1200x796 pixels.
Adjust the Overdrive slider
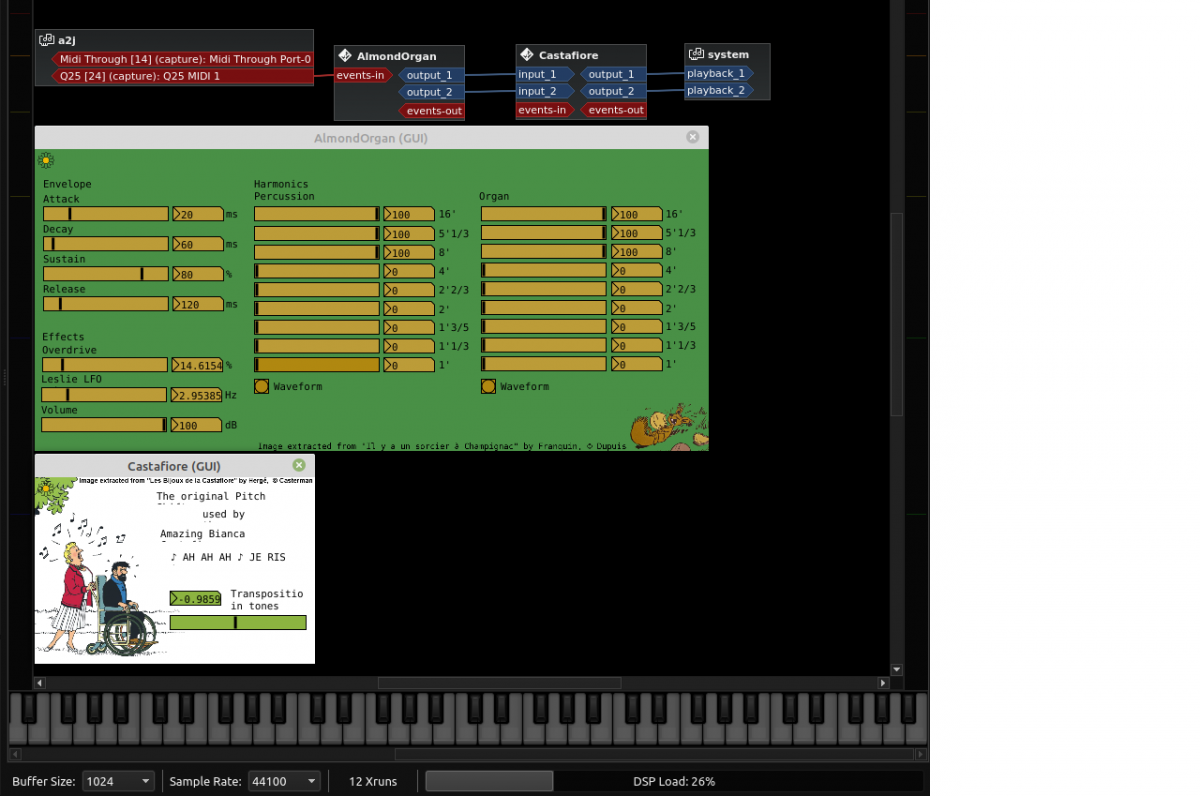click(105, 365)
